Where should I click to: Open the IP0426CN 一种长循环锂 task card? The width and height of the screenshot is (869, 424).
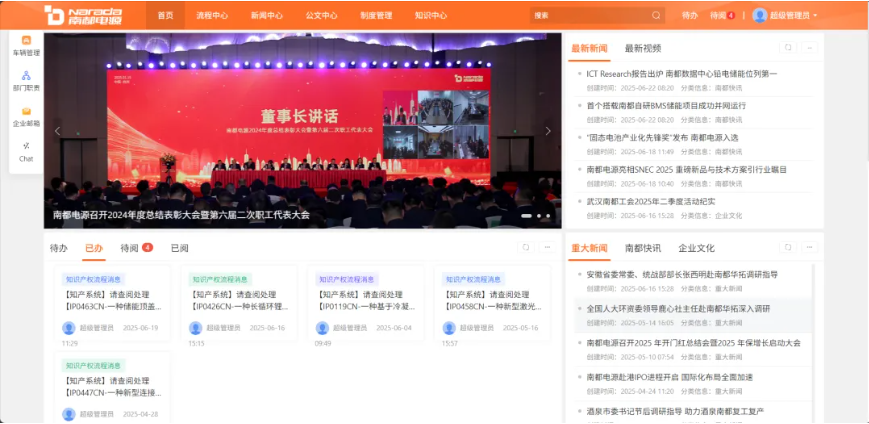click(x=239, y=303)
